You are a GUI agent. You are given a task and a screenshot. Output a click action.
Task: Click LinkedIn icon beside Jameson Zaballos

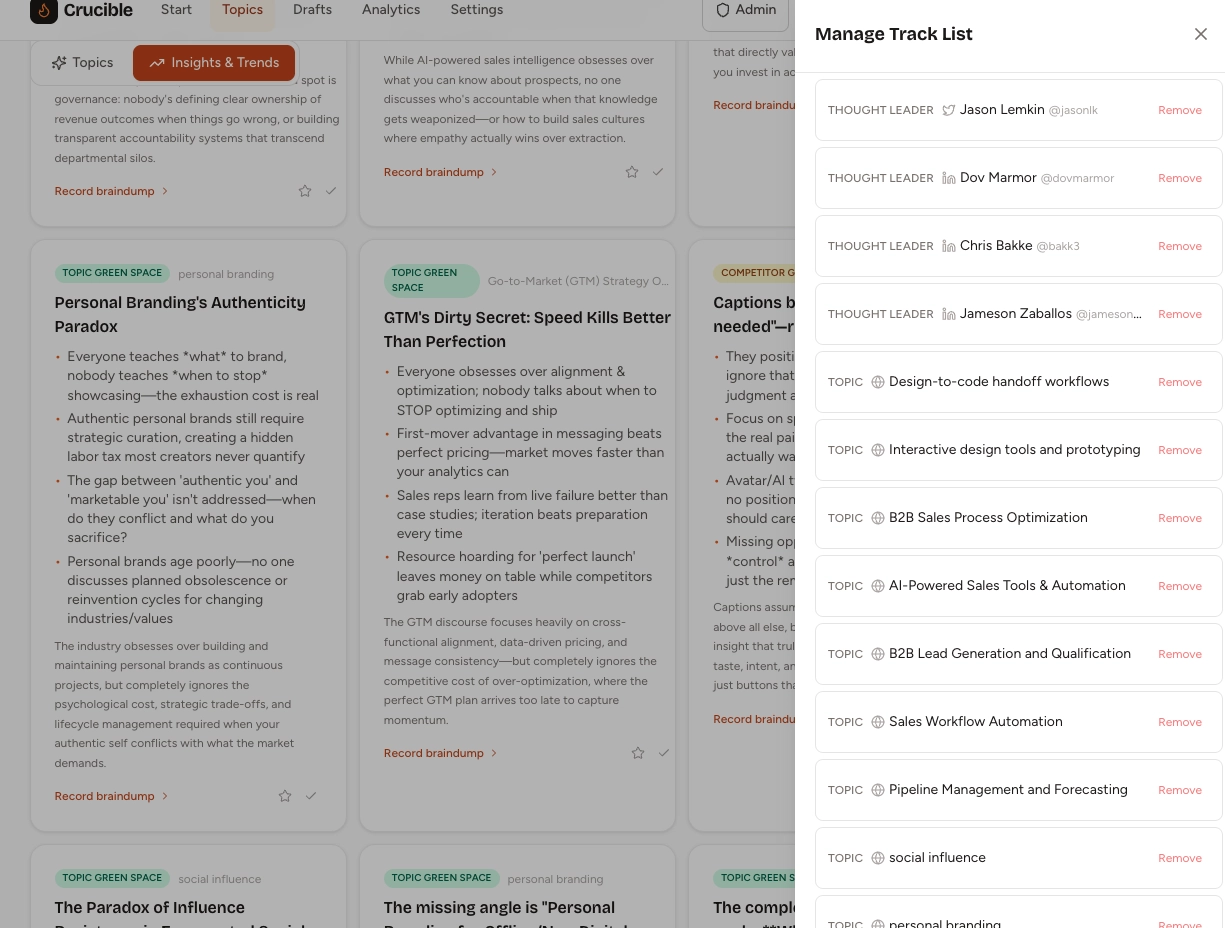[x=949, y=314]
